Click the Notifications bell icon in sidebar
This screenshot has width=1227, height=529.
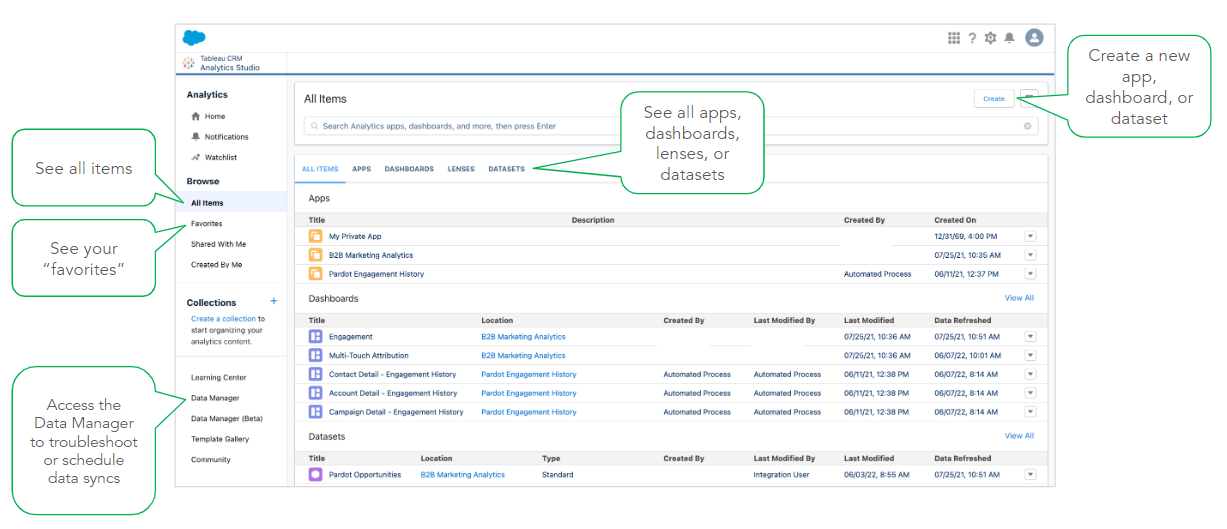196,137
